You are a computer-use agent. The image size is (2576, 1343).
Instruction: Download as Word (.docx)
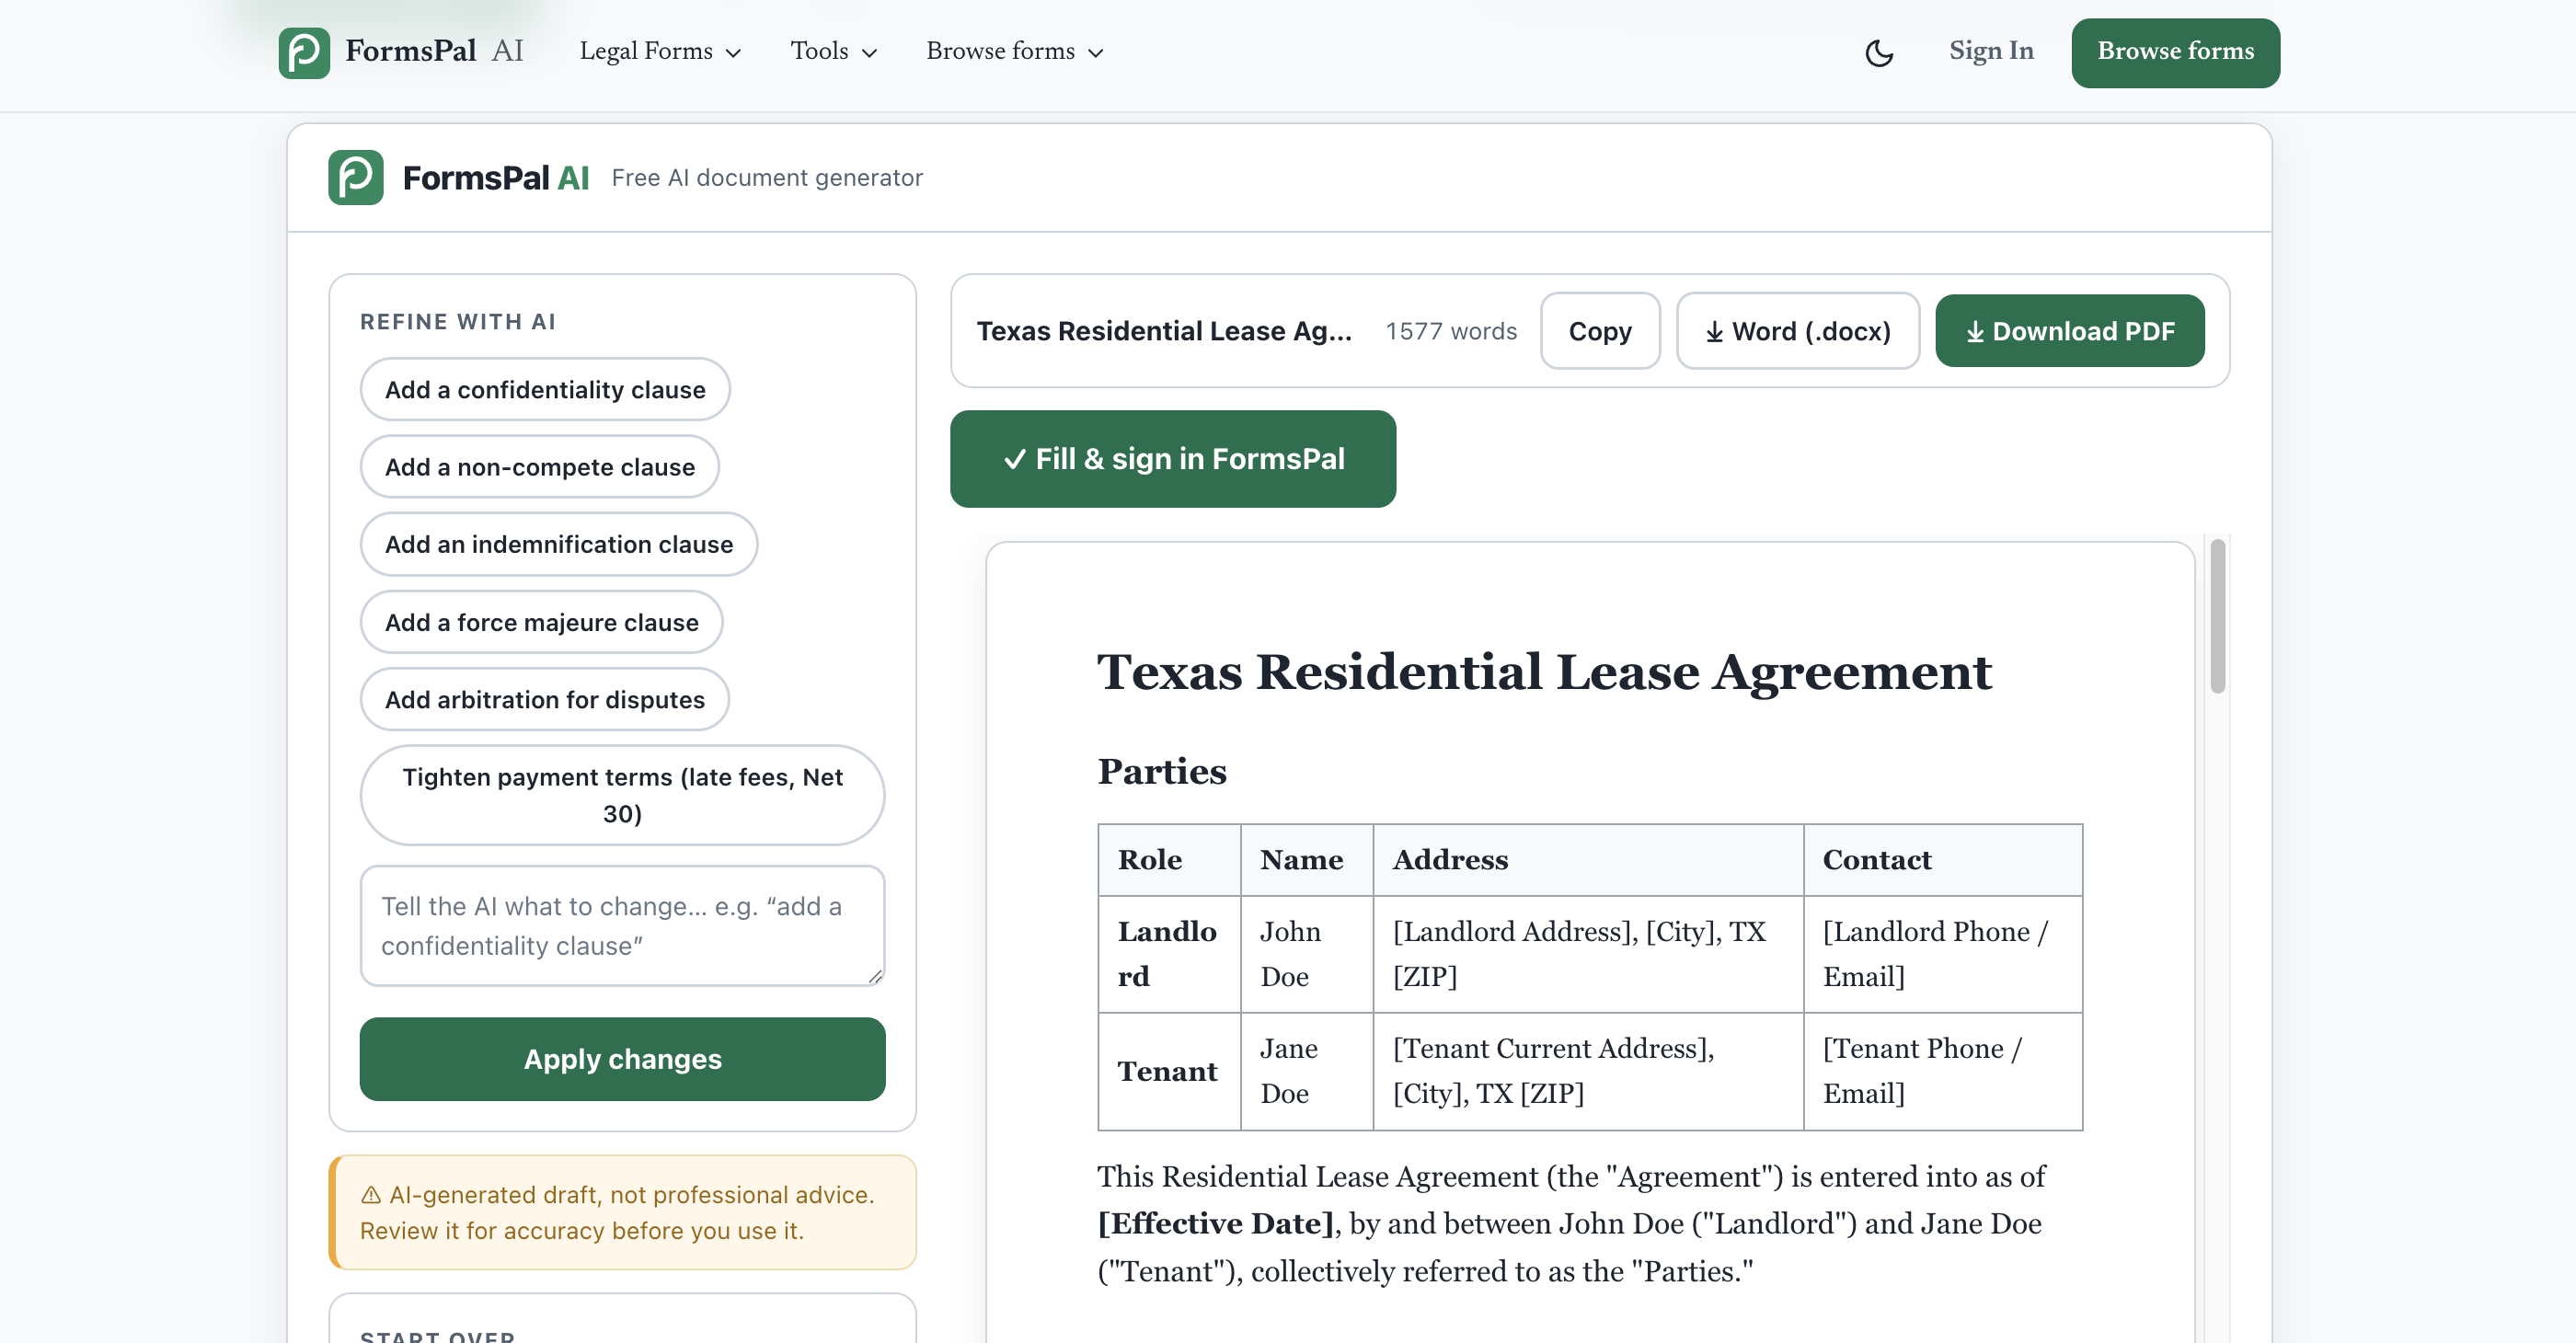[x=1797, y=331]
